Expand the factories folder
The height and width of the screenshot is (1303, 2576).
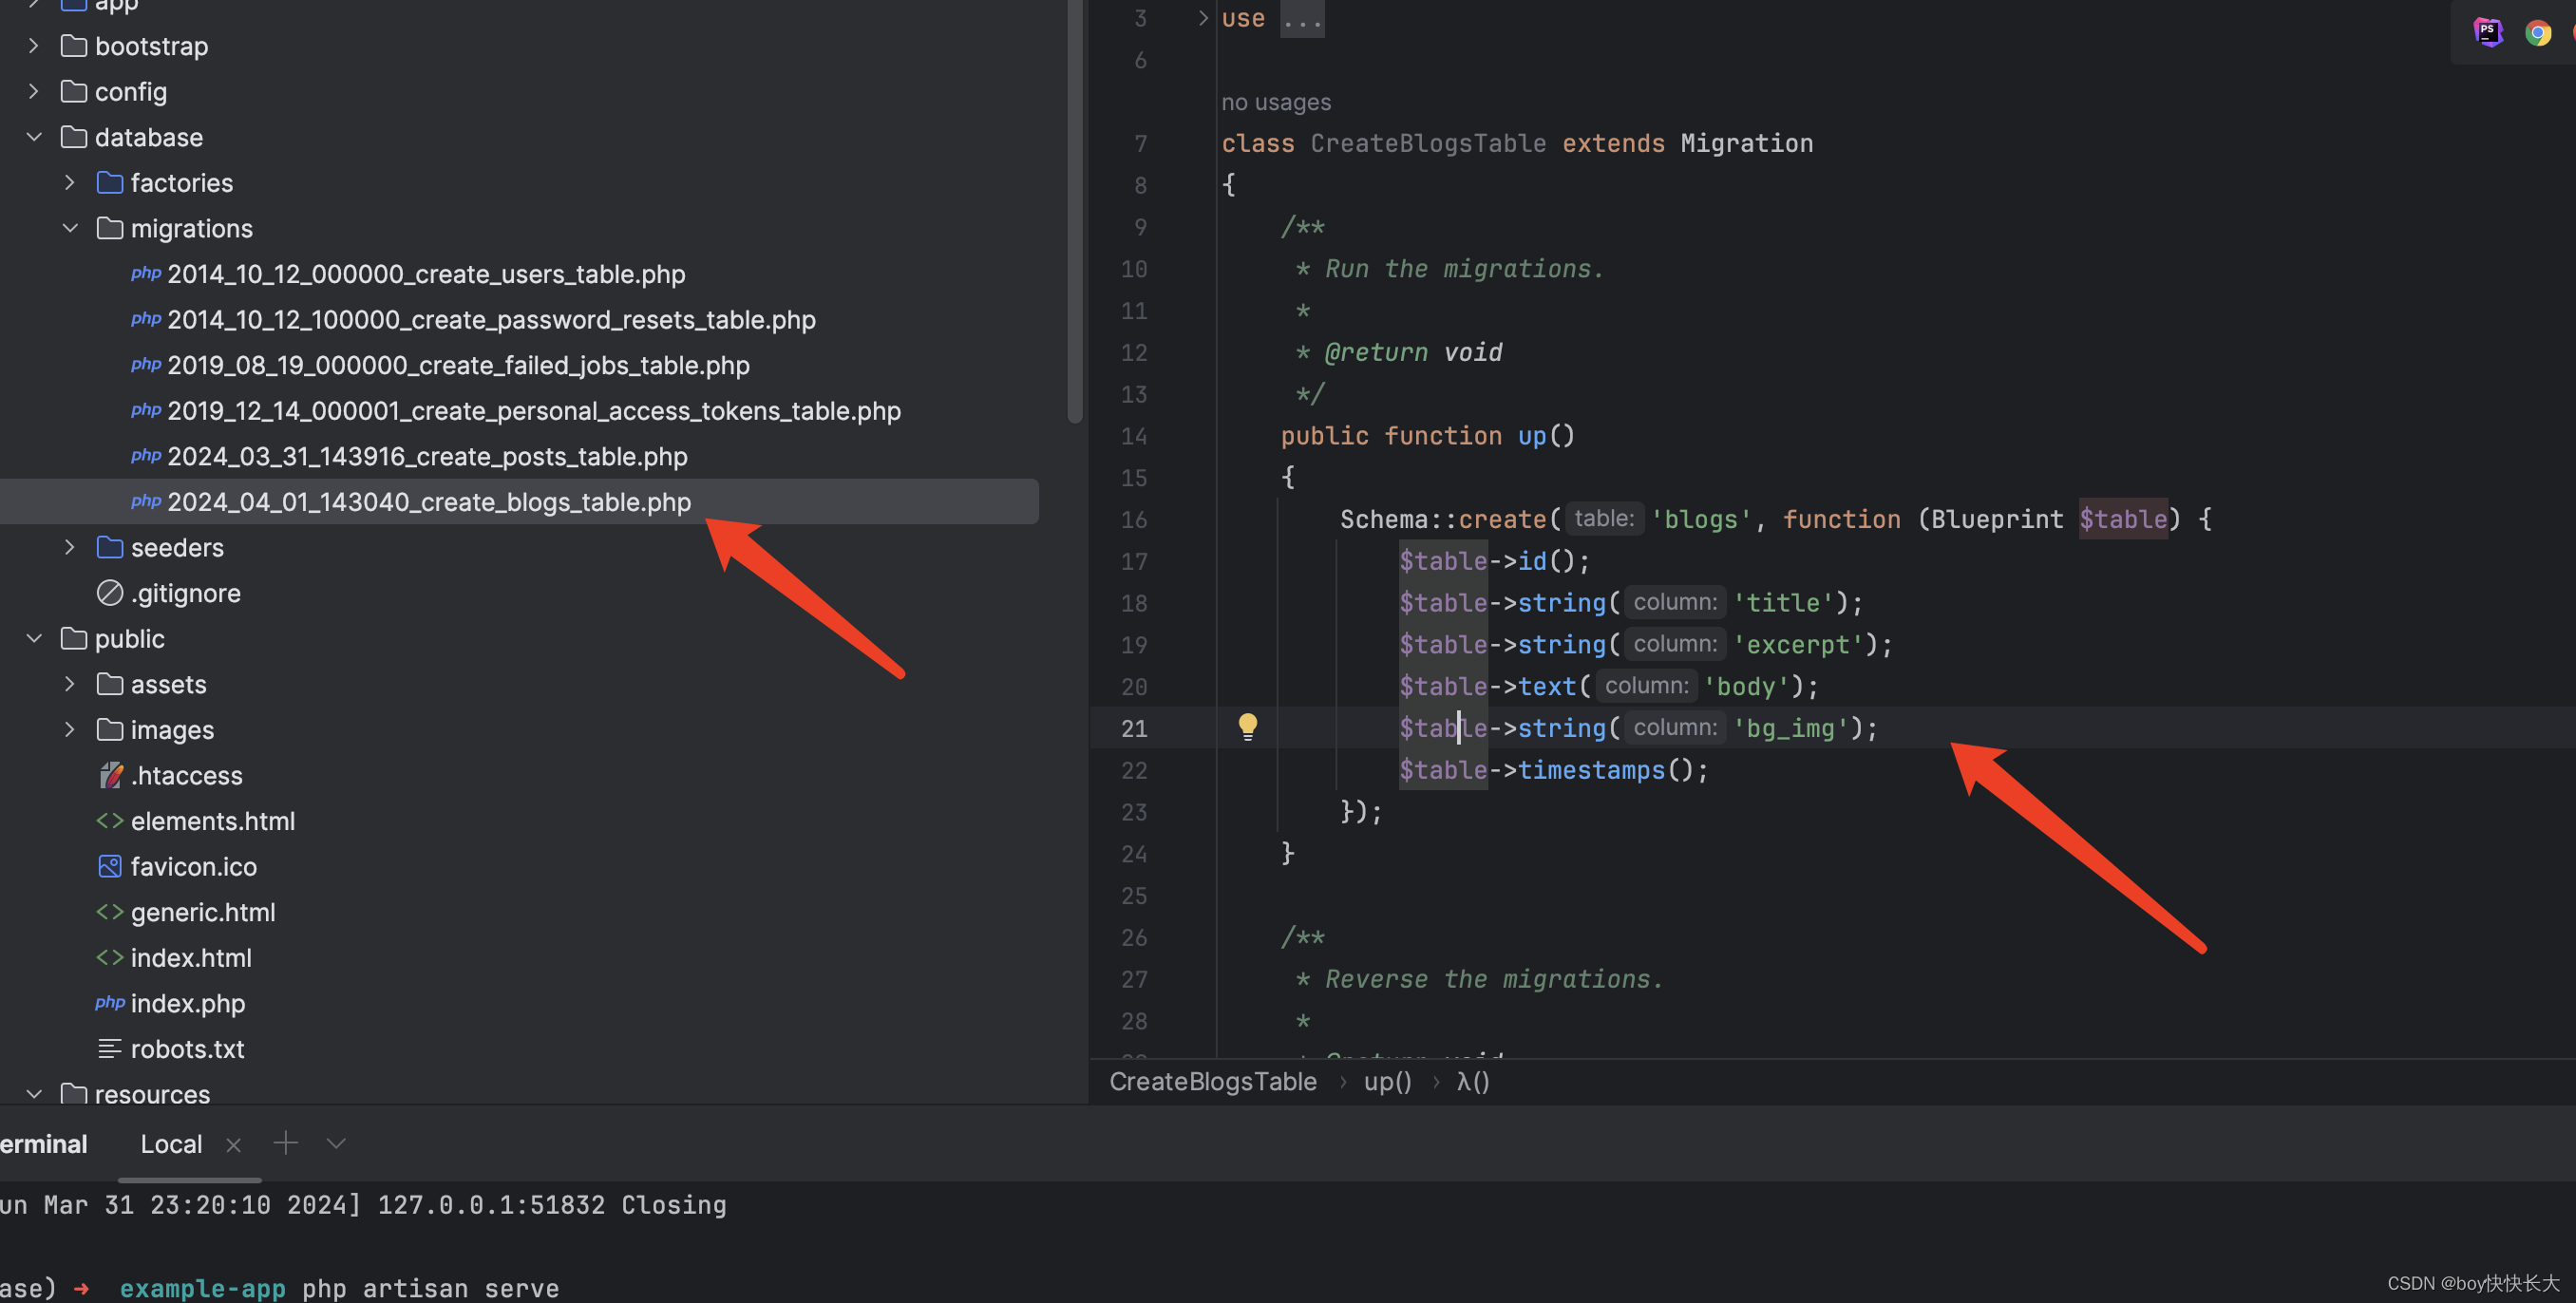point(70,182)
